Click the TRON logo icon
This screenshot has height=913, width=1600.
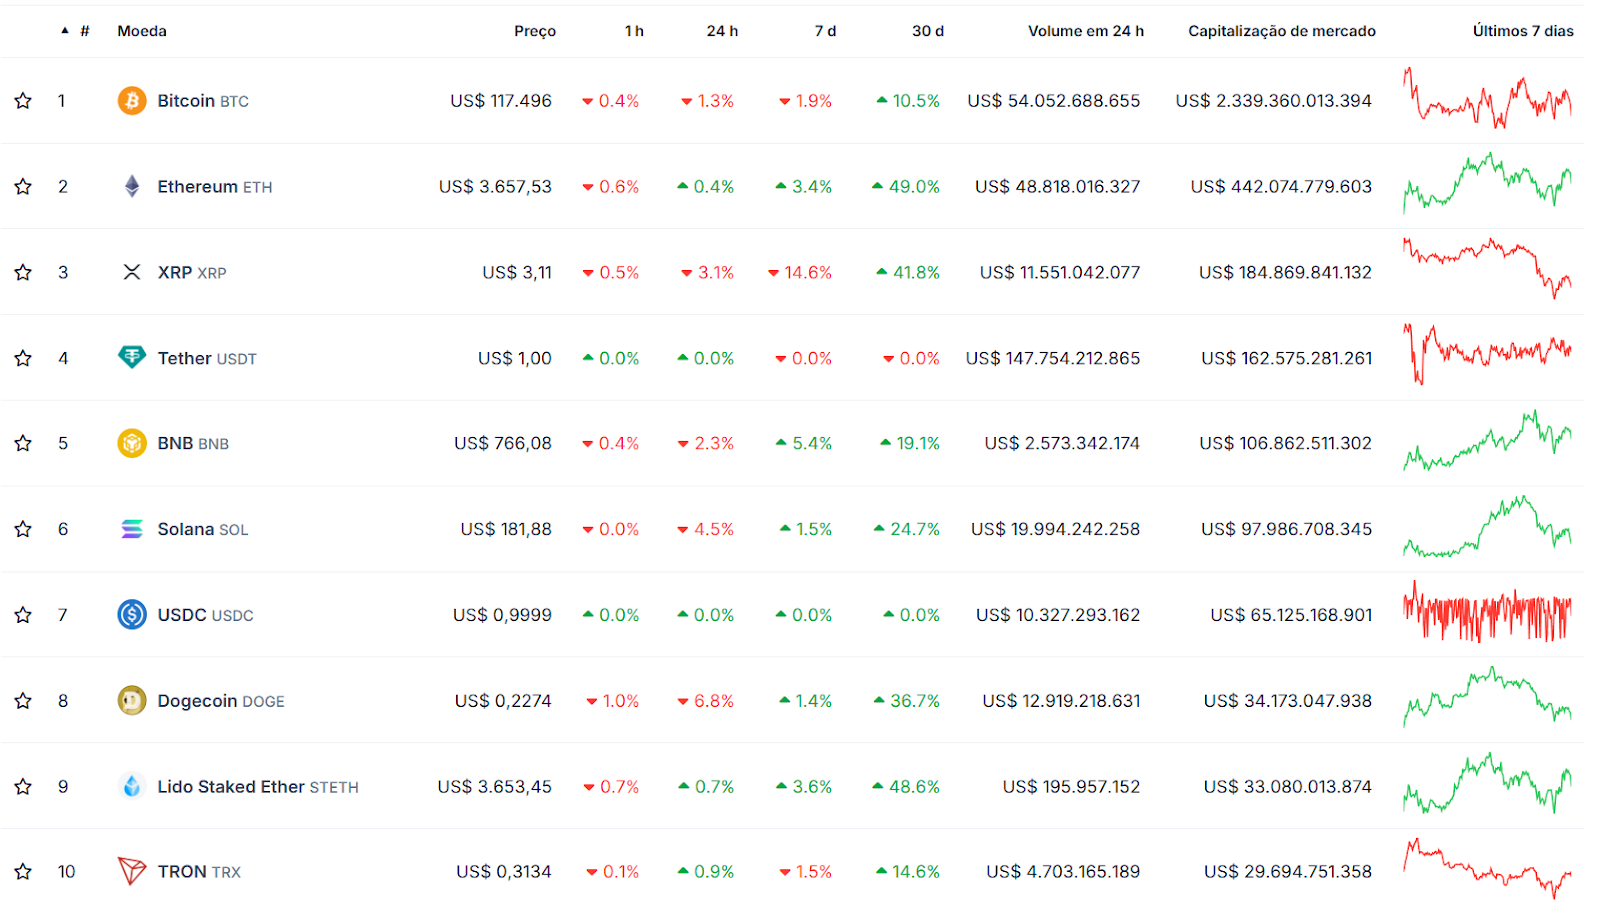click(x=132, y=871)
